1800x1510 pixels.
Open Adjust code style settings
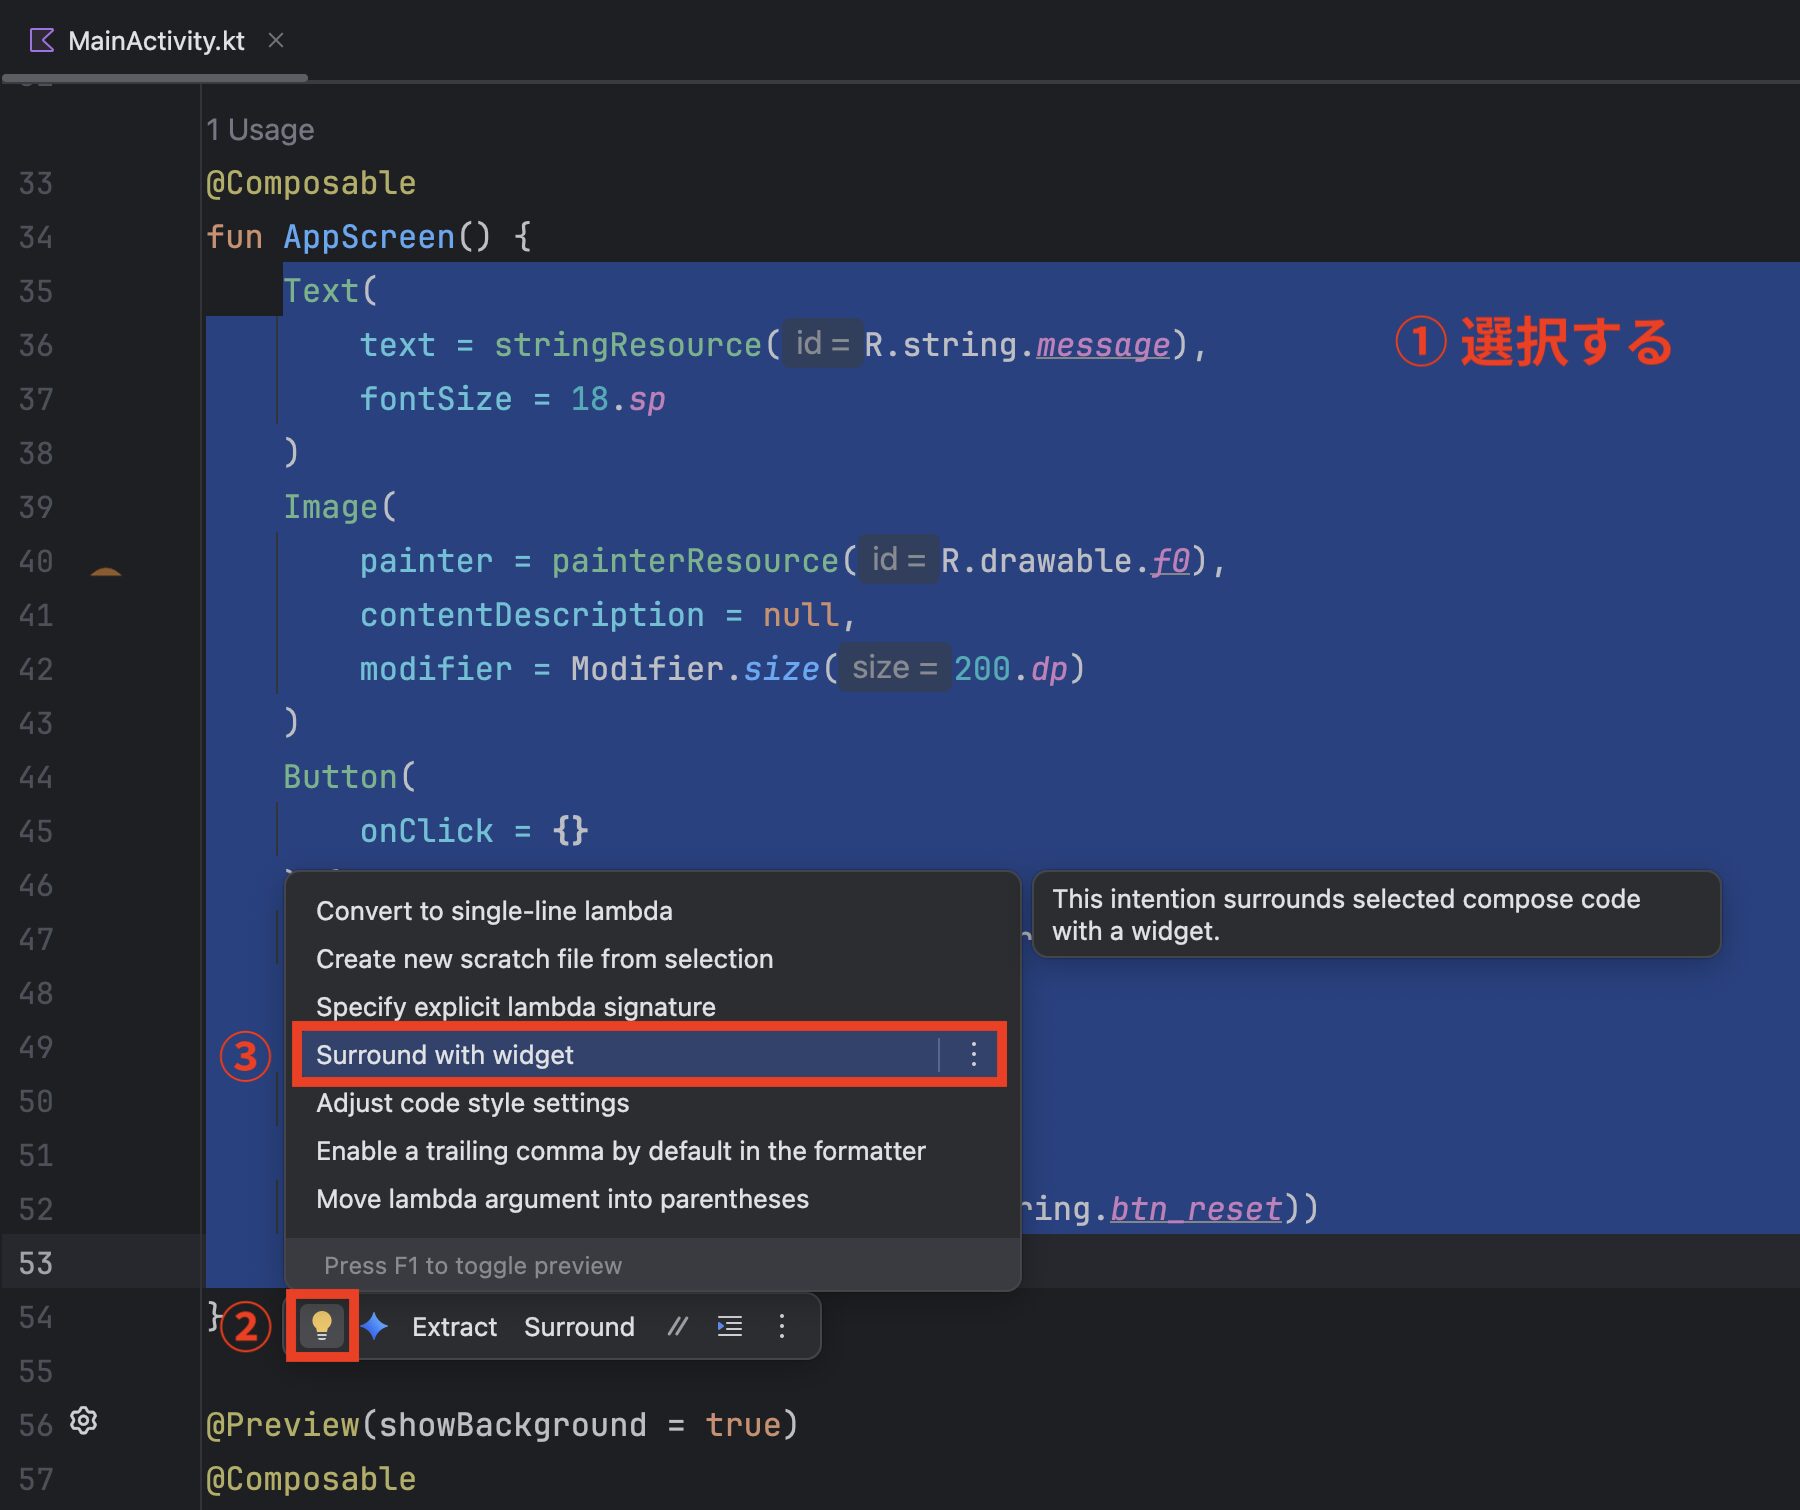472,1103
